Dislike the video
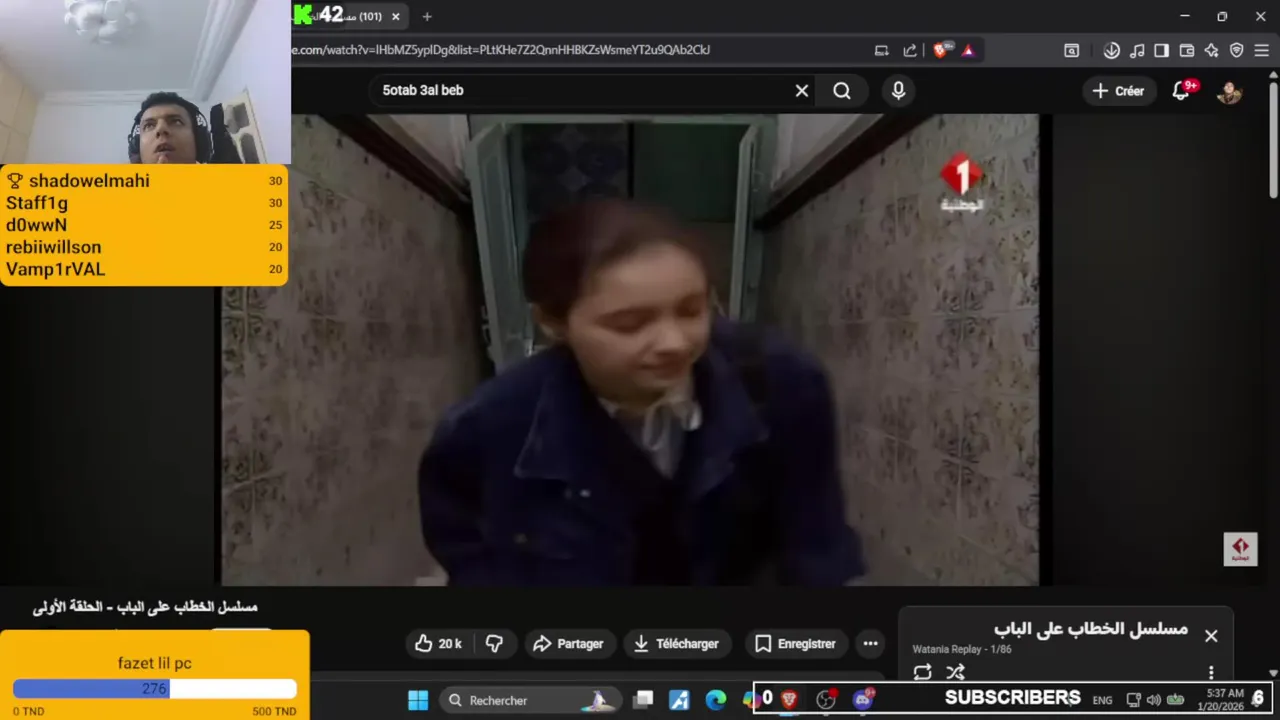Screen dimensions: 1280x720 (x=494, y=644)
